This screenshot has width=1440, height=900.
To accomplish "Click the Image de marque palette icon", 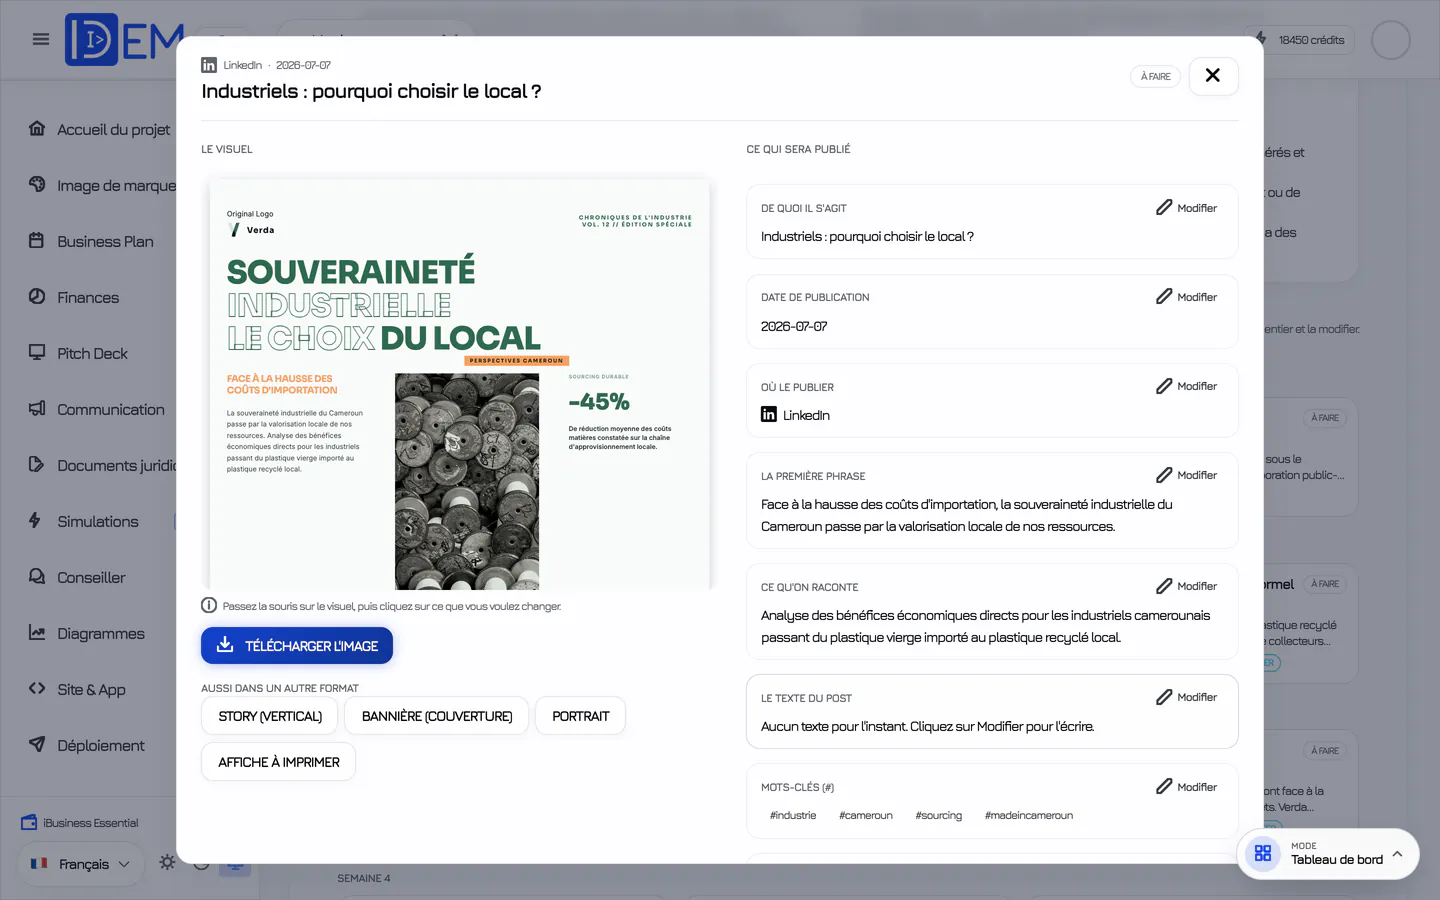I will 37,184.
